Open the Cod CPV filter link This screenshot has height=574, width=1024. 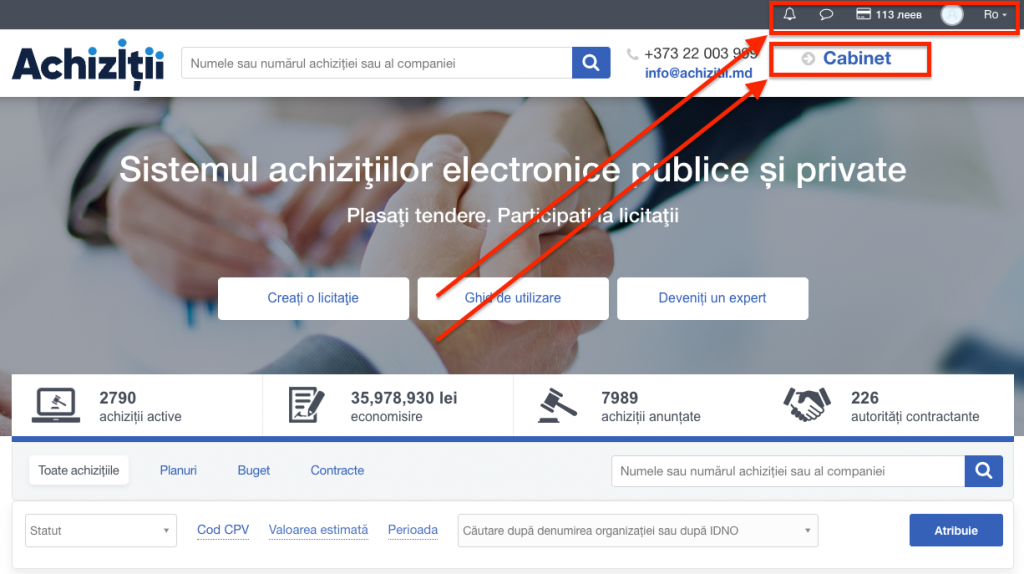223,530
